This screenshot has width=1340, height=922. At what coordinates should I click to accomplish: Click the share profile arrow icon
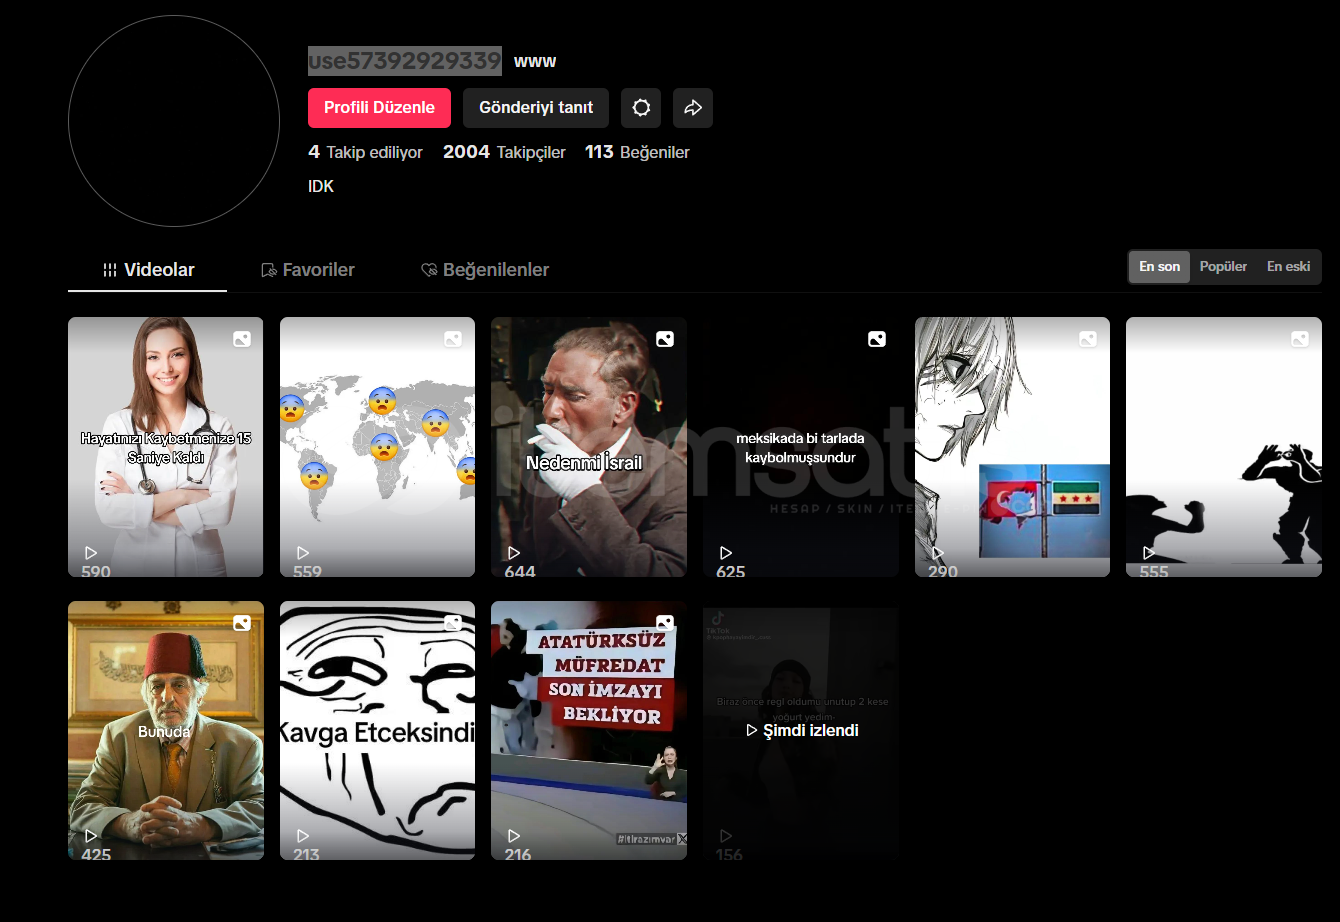(693, 108)
